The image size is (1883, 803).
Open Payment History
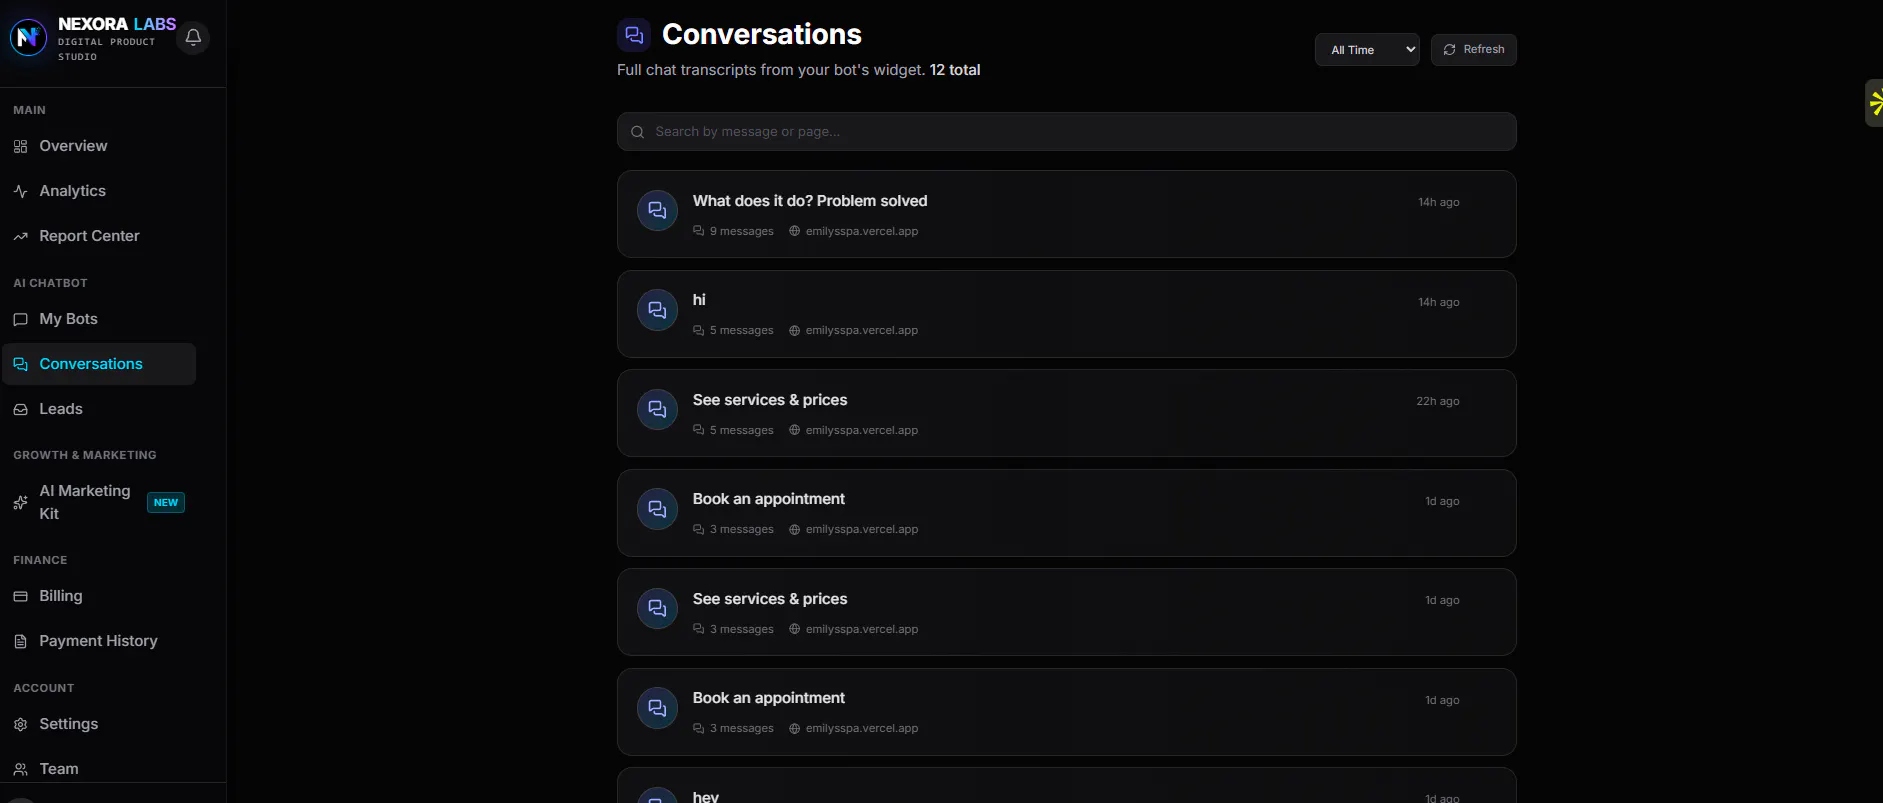coord(98,641)
